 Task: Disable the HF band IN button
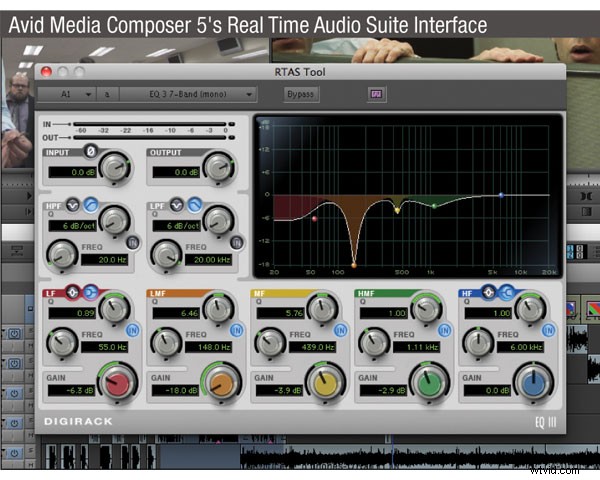click(x=548, y=330)
